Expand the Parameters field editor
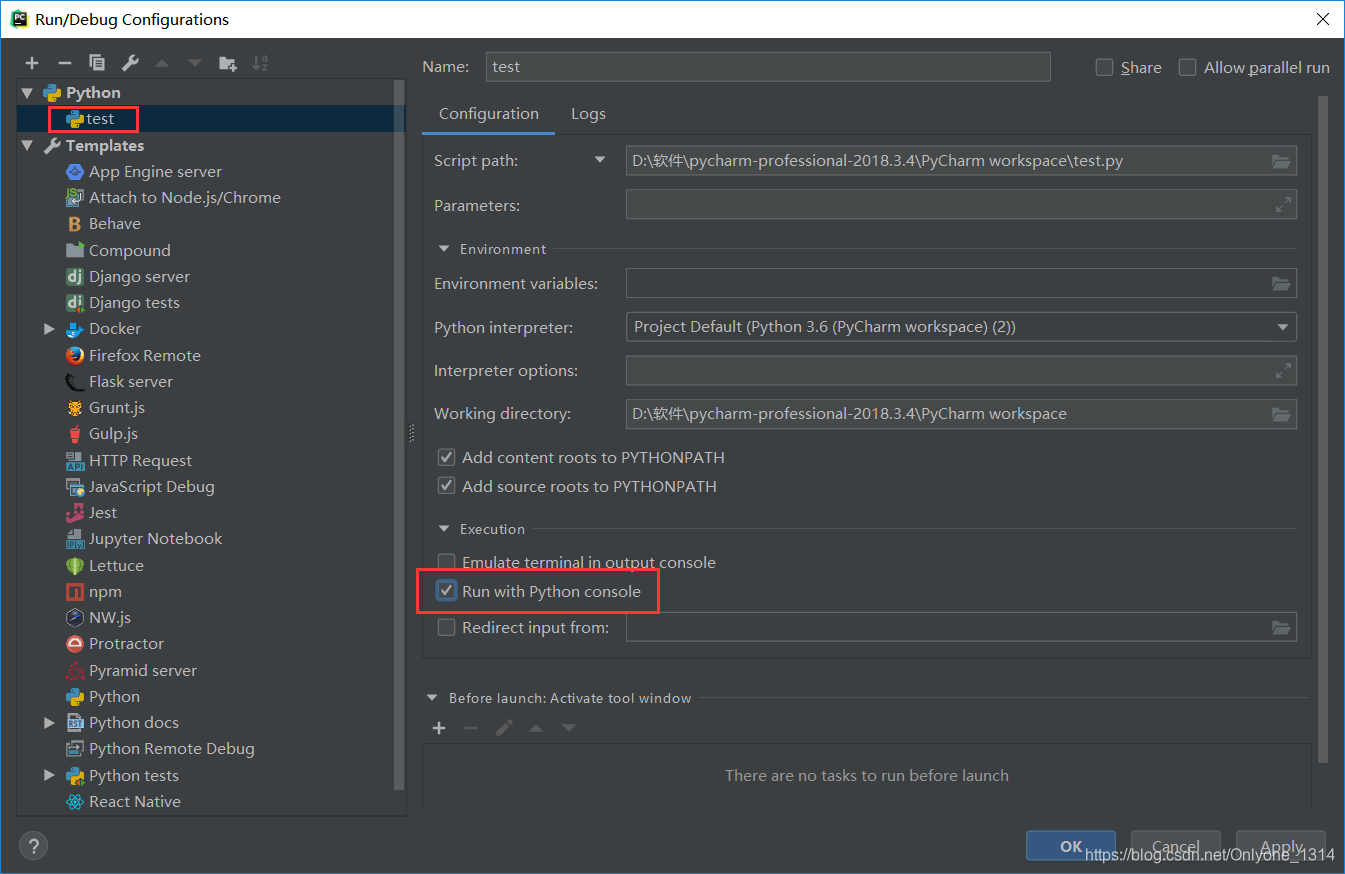 pyautogui.click(x=1283, y=205)
